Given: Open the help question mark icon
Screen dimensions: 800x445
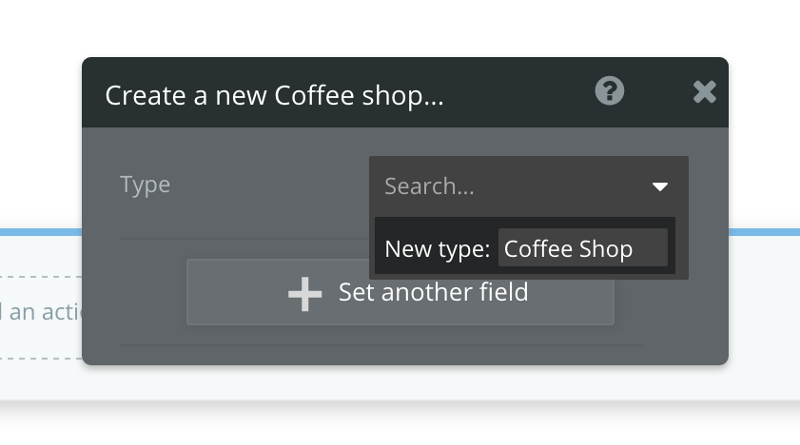Looking at the screenshot, I should 609,93.
